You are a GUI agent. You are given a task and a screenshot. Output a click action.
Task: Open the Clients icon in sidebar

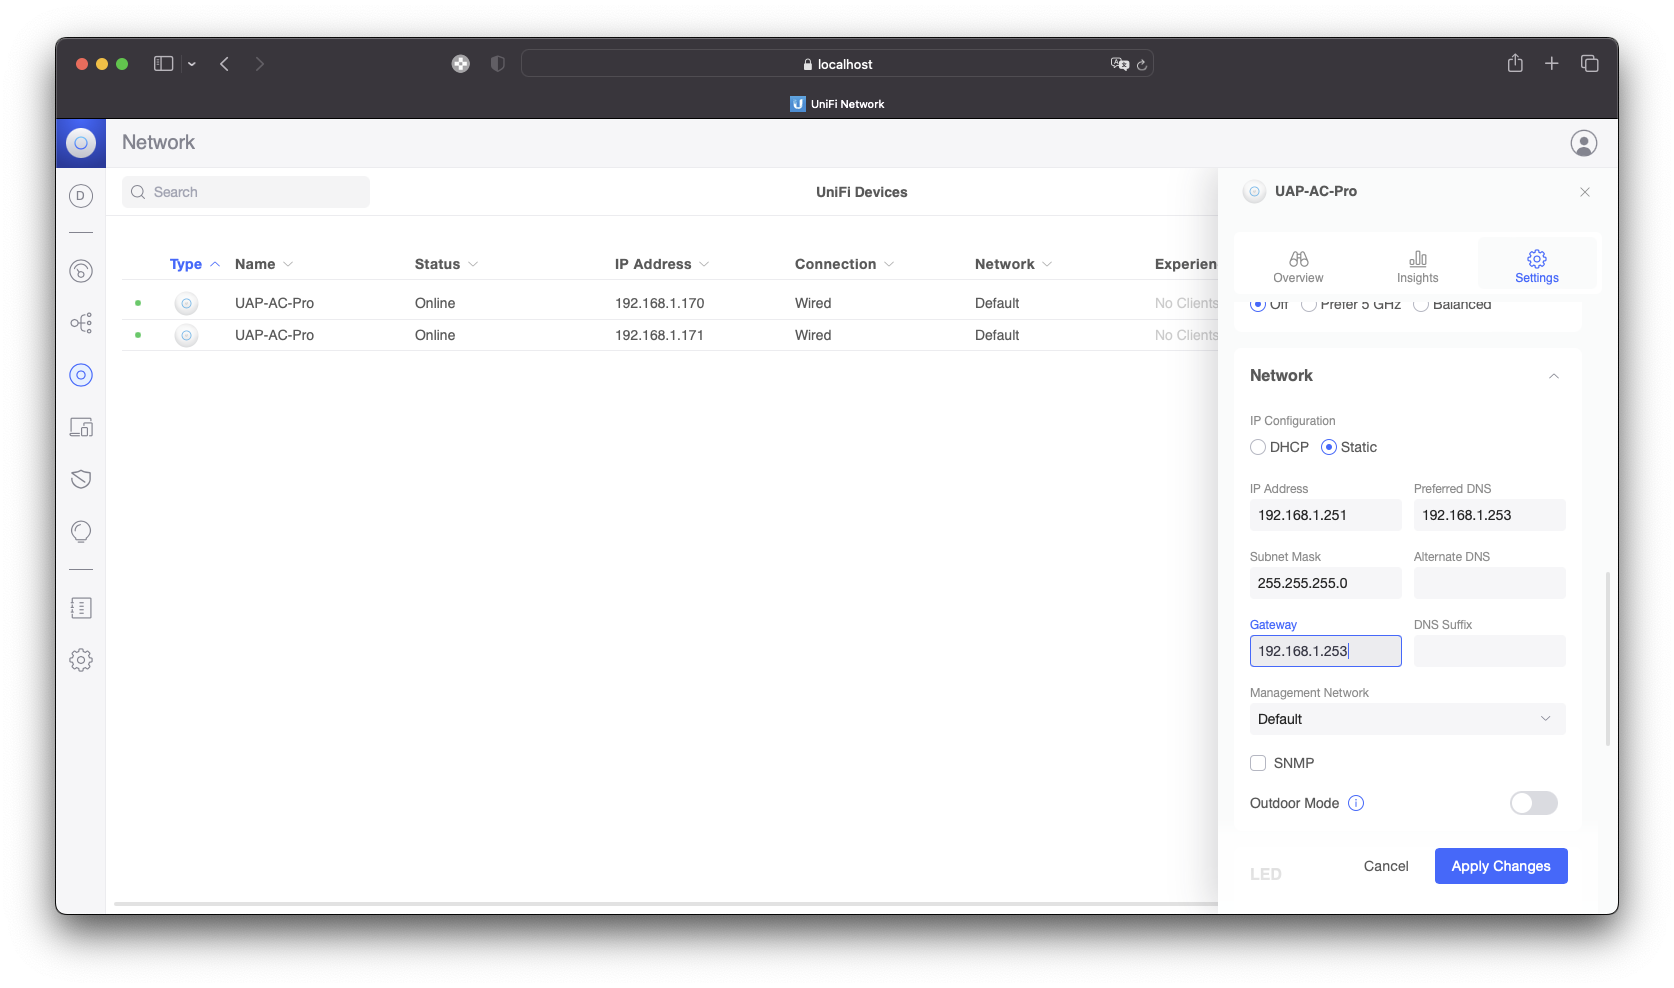81,427
